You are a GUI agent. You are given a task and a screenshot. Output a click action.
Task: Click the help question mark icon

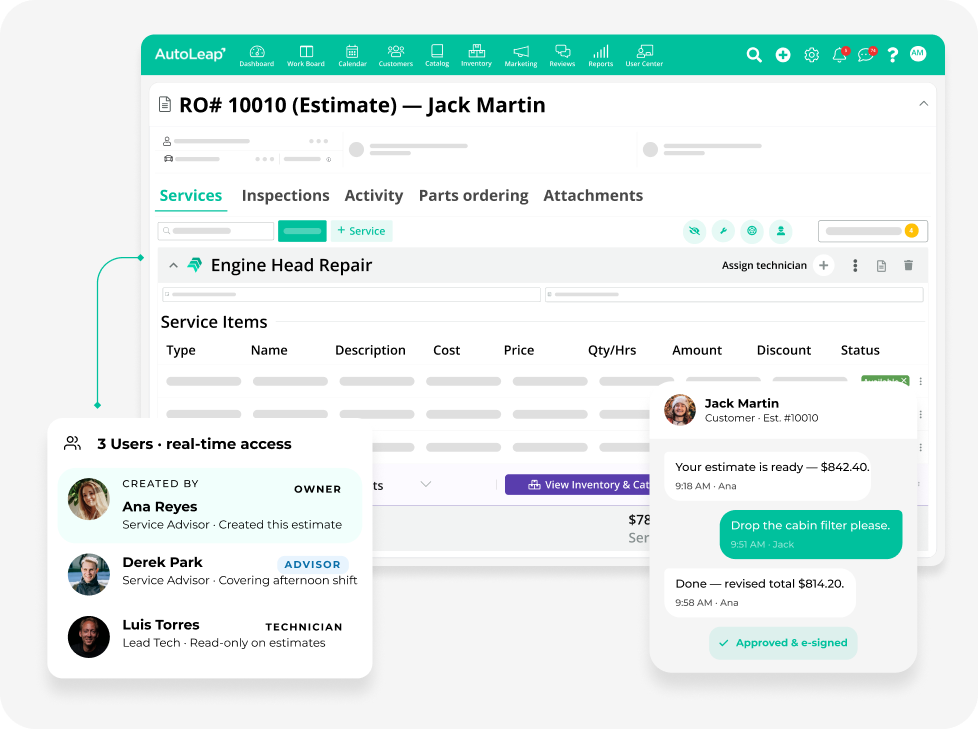pyautogui.click(x=893, y=55)
